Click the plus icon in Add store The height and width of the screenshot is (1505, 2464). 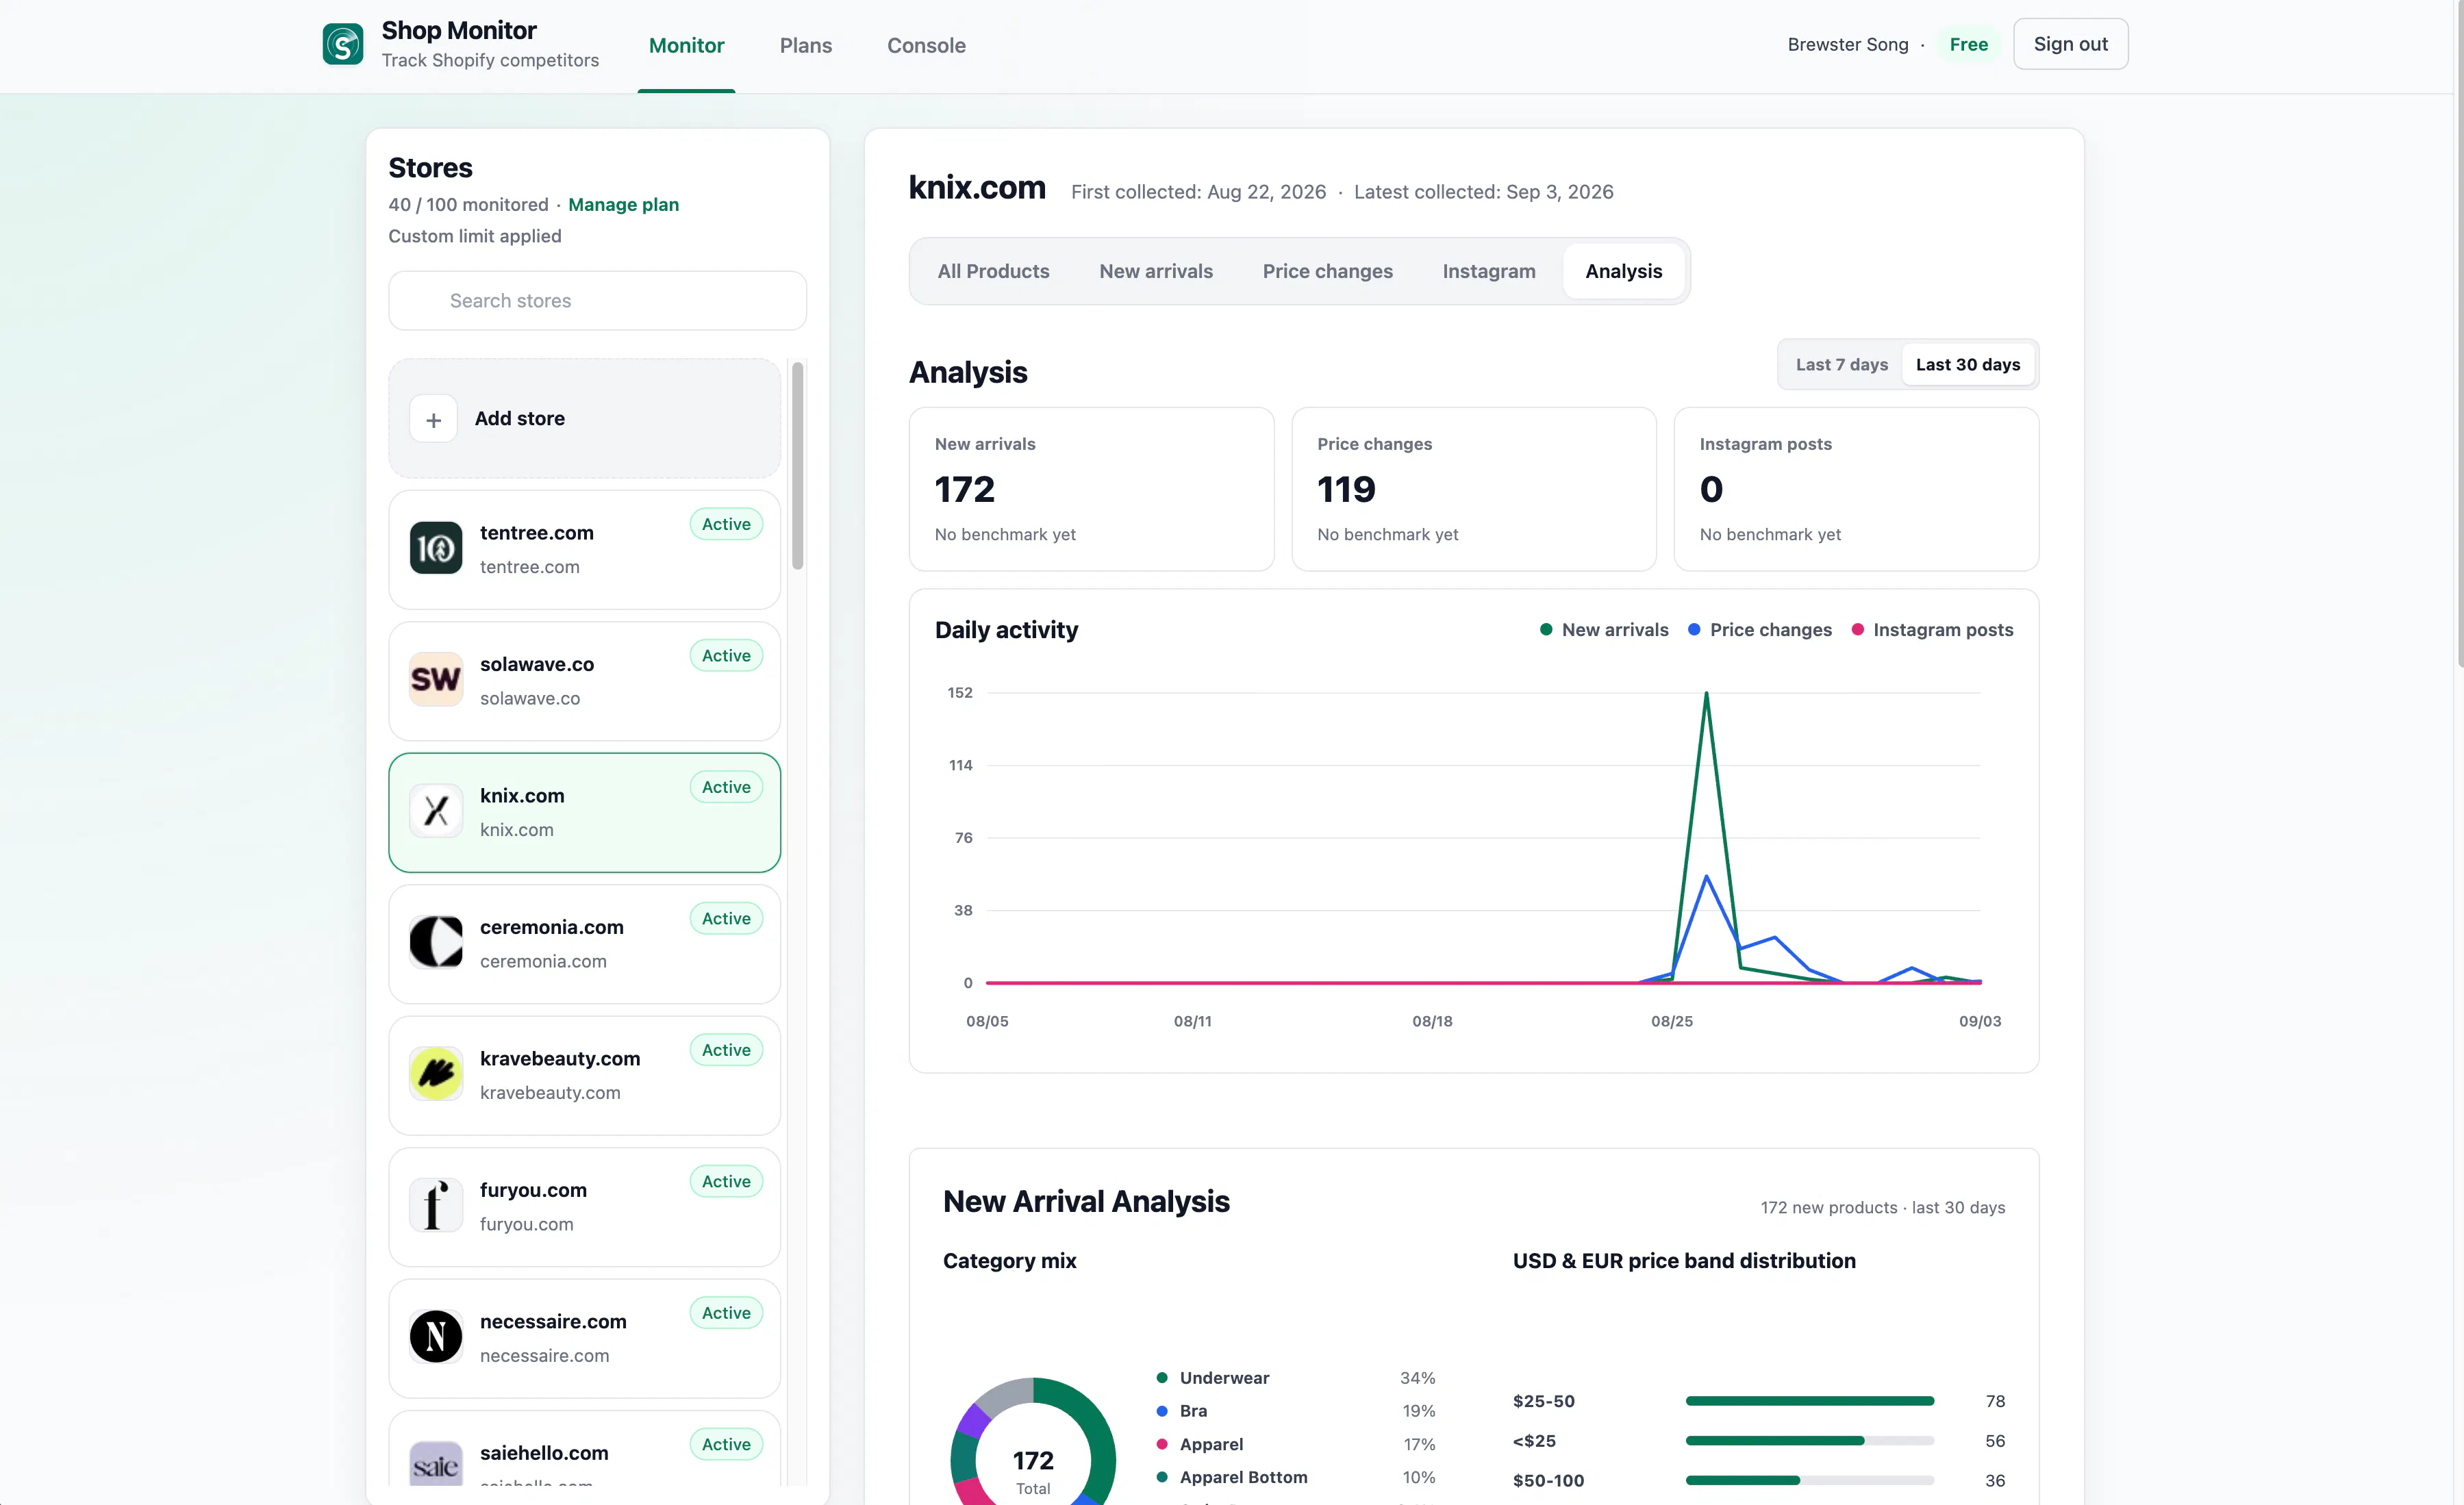(433, 419)
